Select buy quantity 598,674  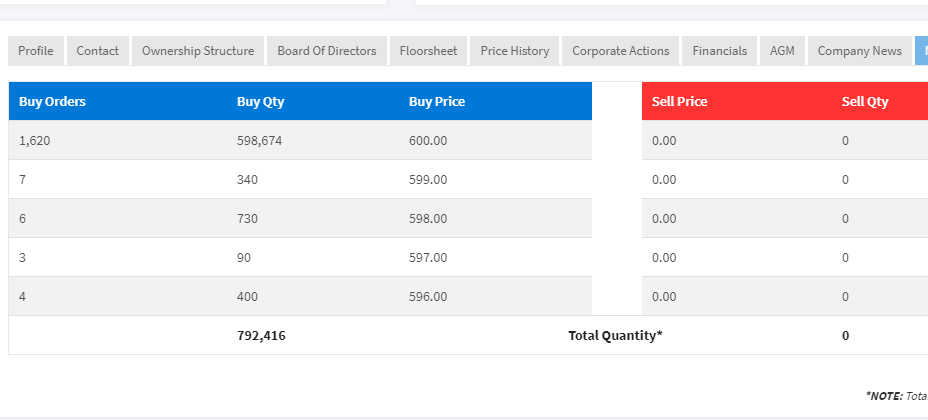[260, 141]
